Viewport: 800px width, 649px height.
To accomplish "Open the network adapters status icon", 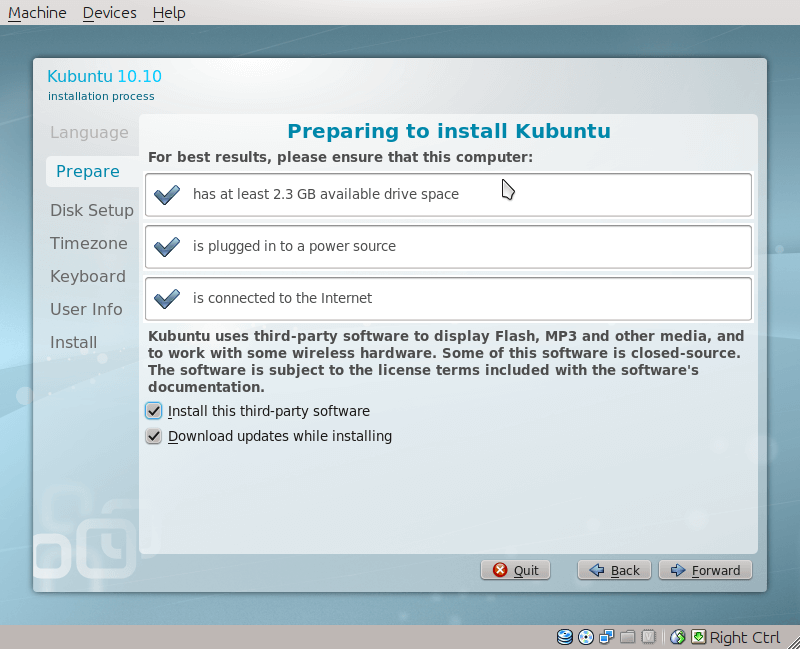I will pyautogui.click(x=607, y=637).
